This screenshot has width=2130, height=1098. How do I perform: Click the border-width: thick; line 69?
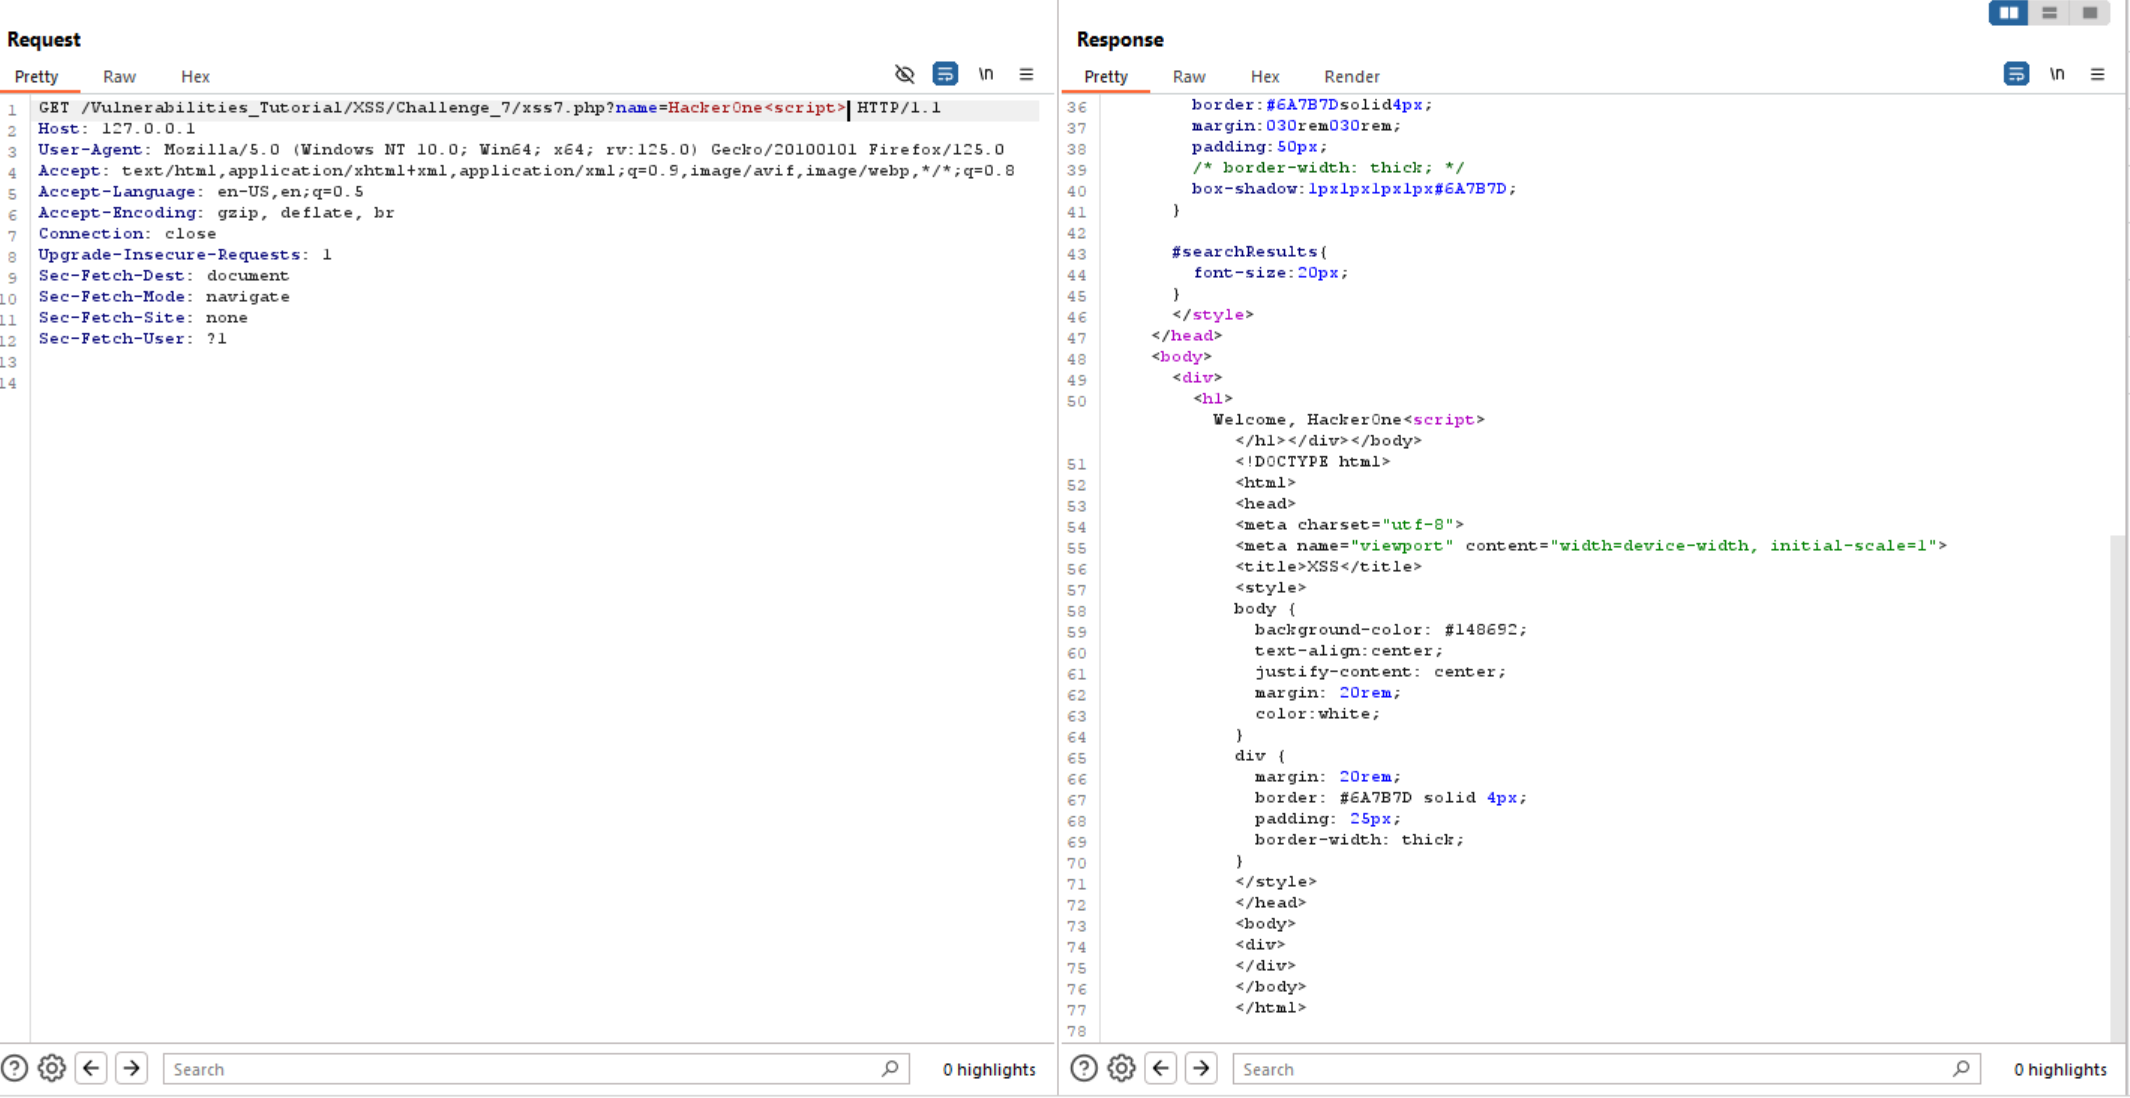pyautogui.click(x=1359, y=840)
